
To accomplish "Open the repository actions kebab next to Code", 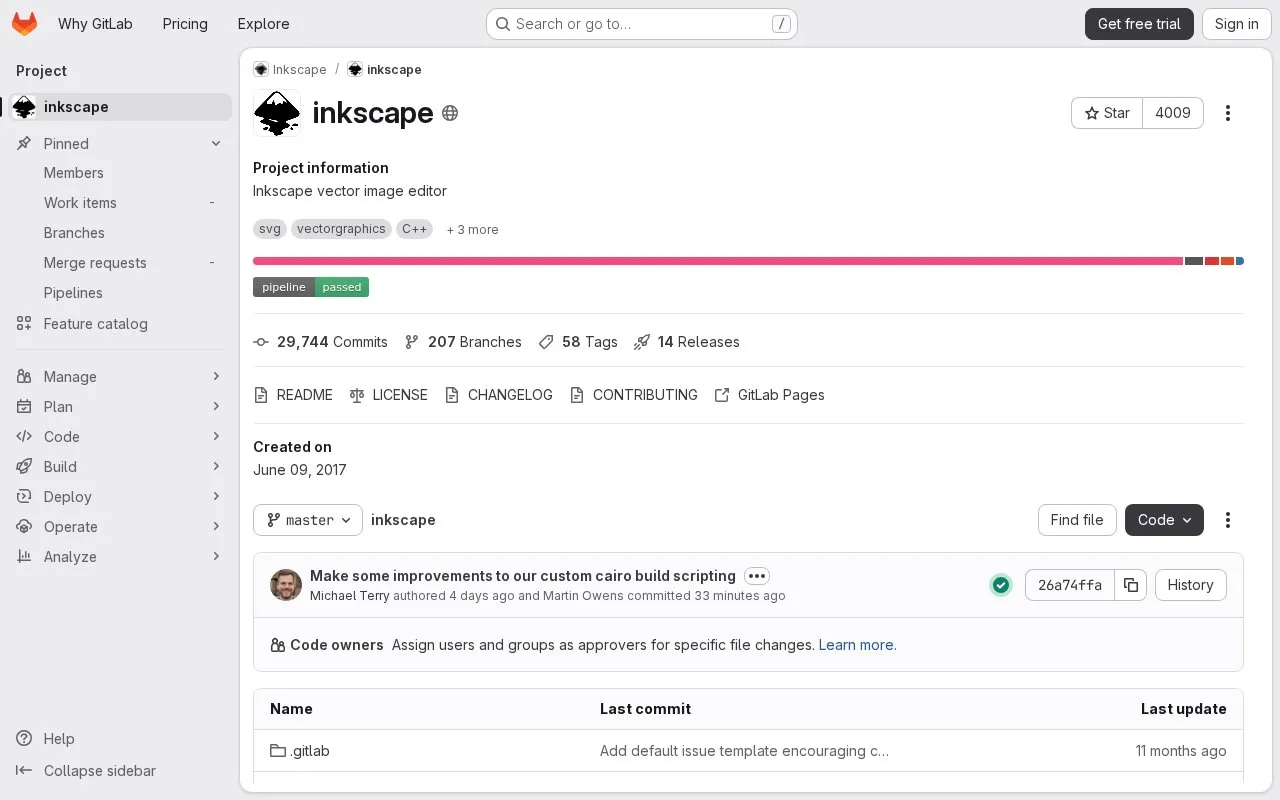I will coord(1228,520).
